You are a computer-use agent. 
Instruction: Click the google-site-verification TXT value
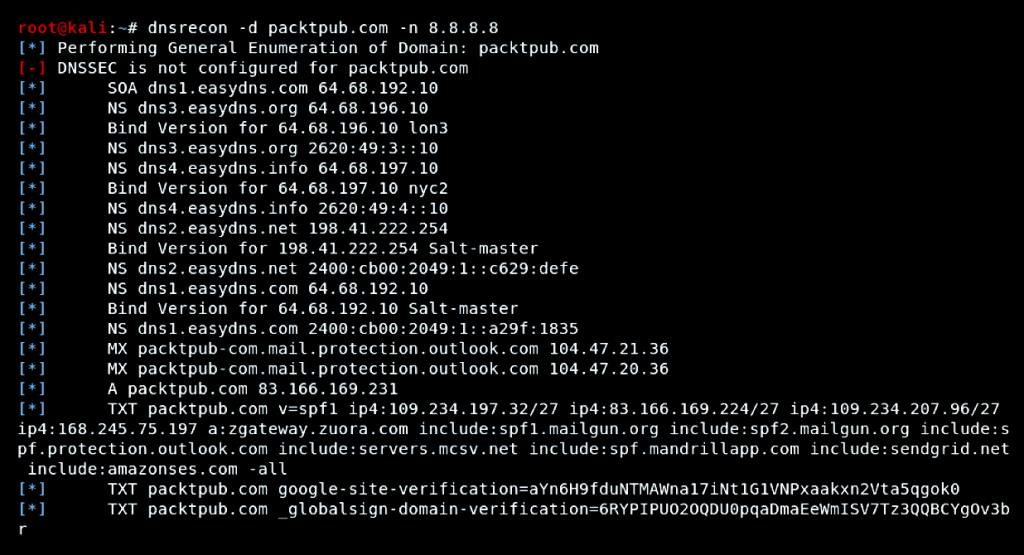point(618,489)
